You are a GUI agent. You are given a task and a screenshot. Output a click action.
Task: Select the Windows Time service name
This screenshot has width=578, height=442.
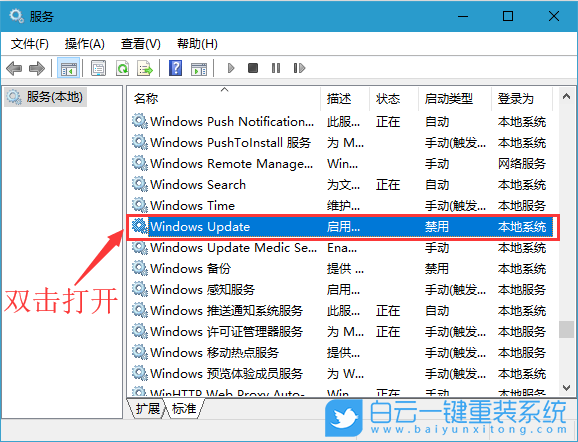pyautogui.click(x=192, y=205)
